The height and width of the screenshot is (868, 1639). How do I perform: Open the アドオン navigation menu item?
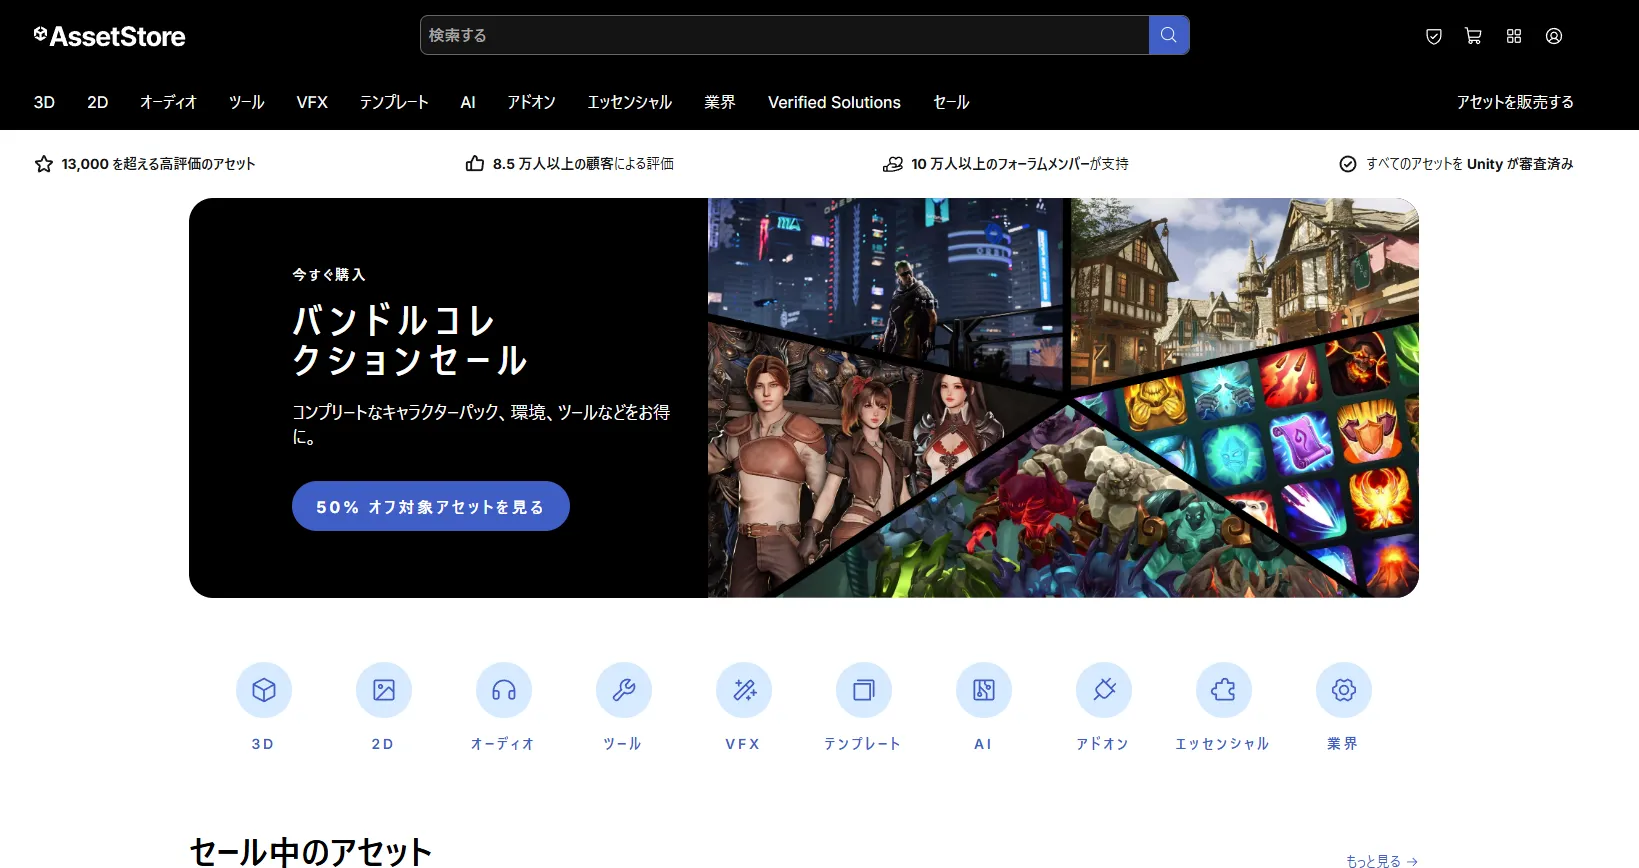tap(531, 102)
